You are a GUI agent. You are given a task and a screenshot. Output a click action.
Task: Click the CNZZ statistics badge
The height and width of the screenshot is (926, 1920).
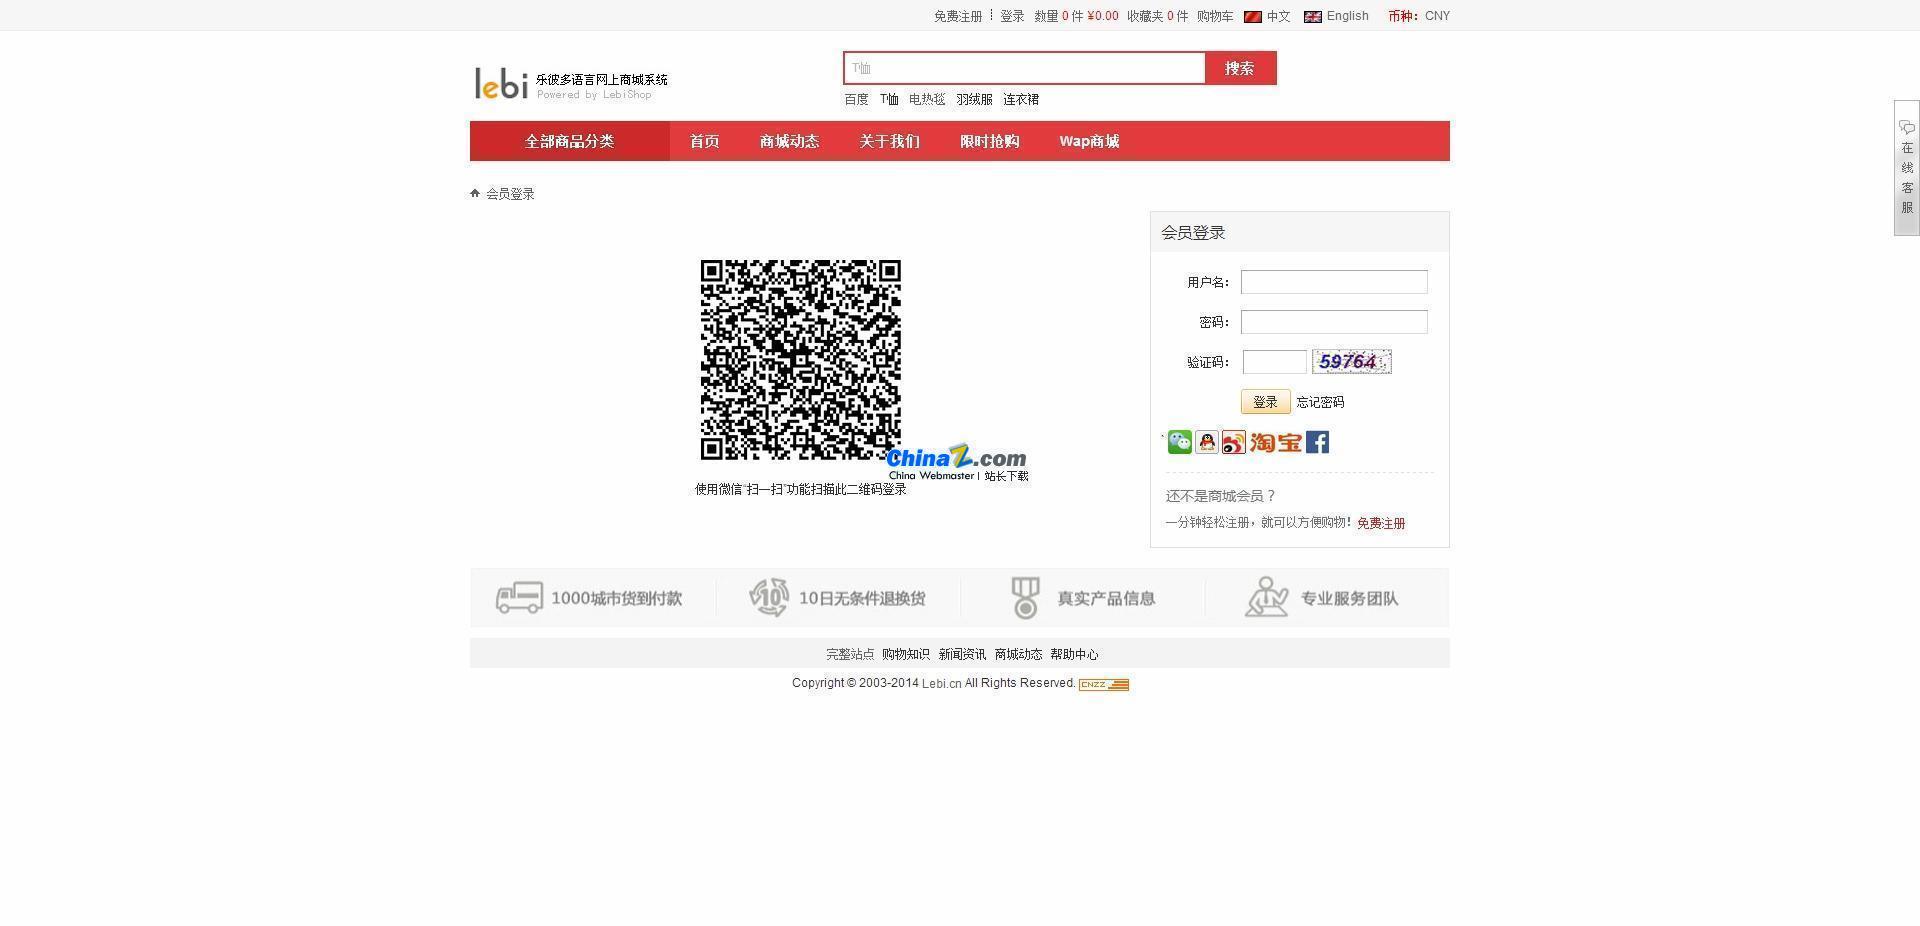point(1104,684)
